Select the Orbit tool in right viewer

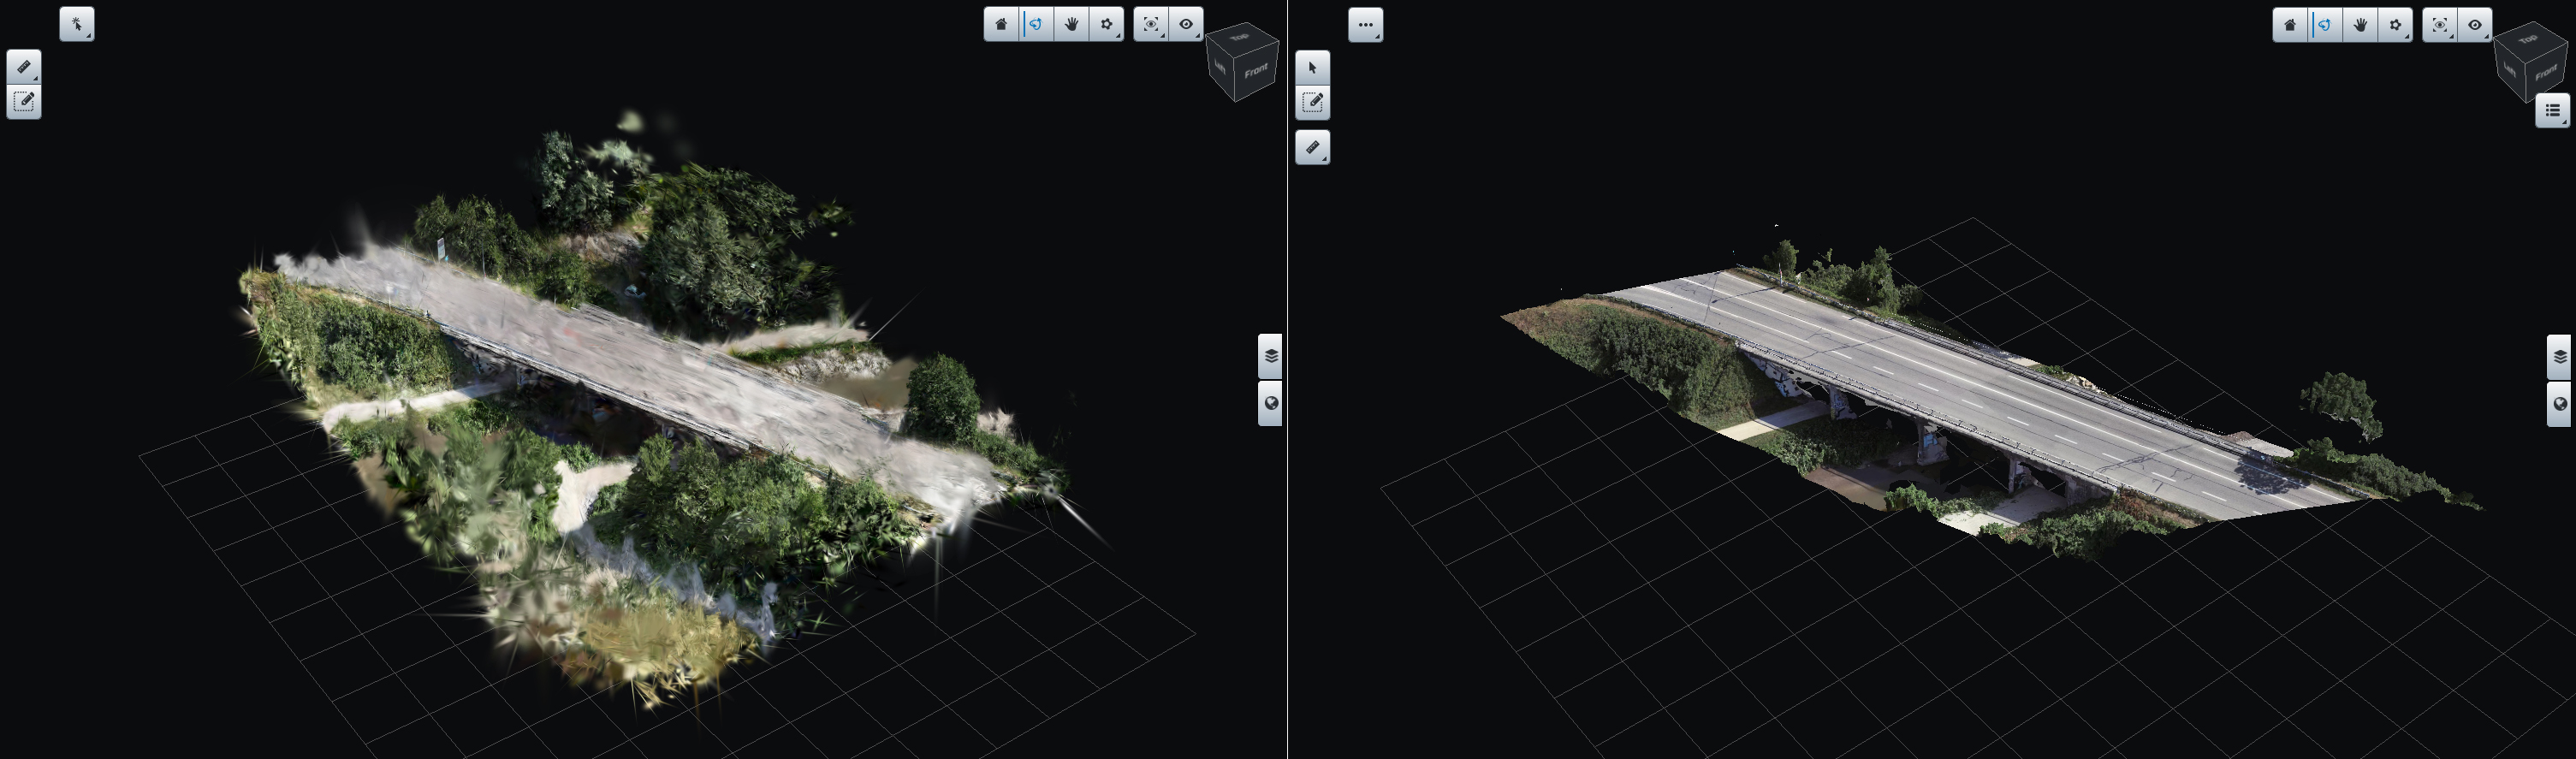(x=2325, y=25)
